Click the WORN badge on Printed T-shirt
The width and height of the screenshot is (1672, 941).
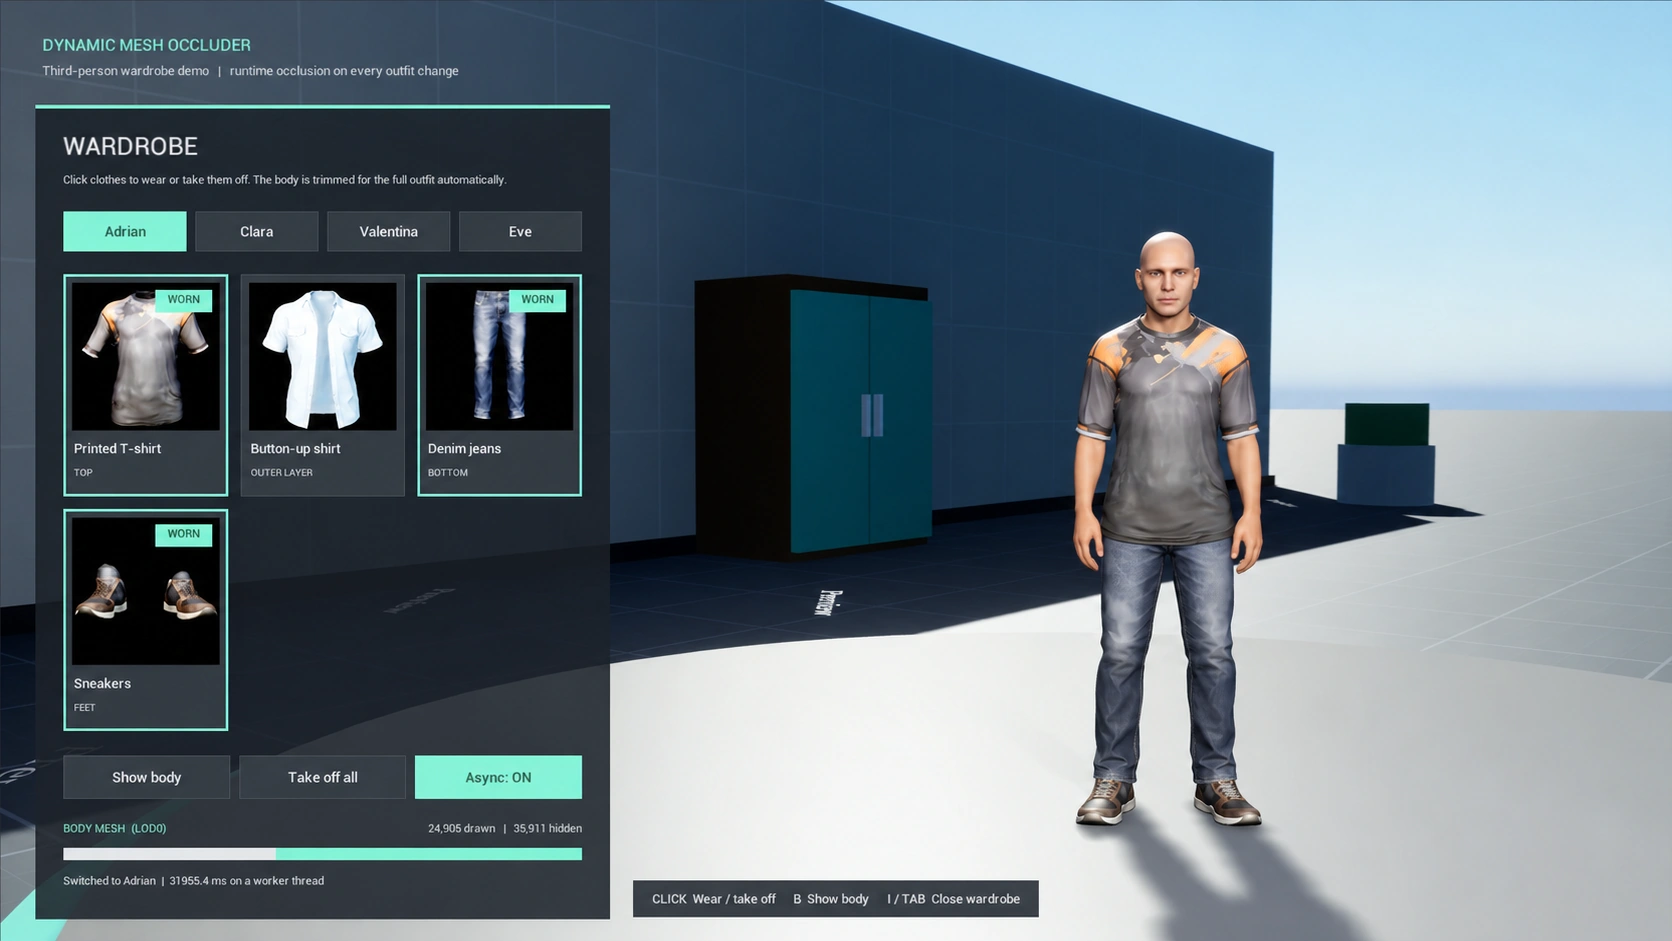(184, 299)
